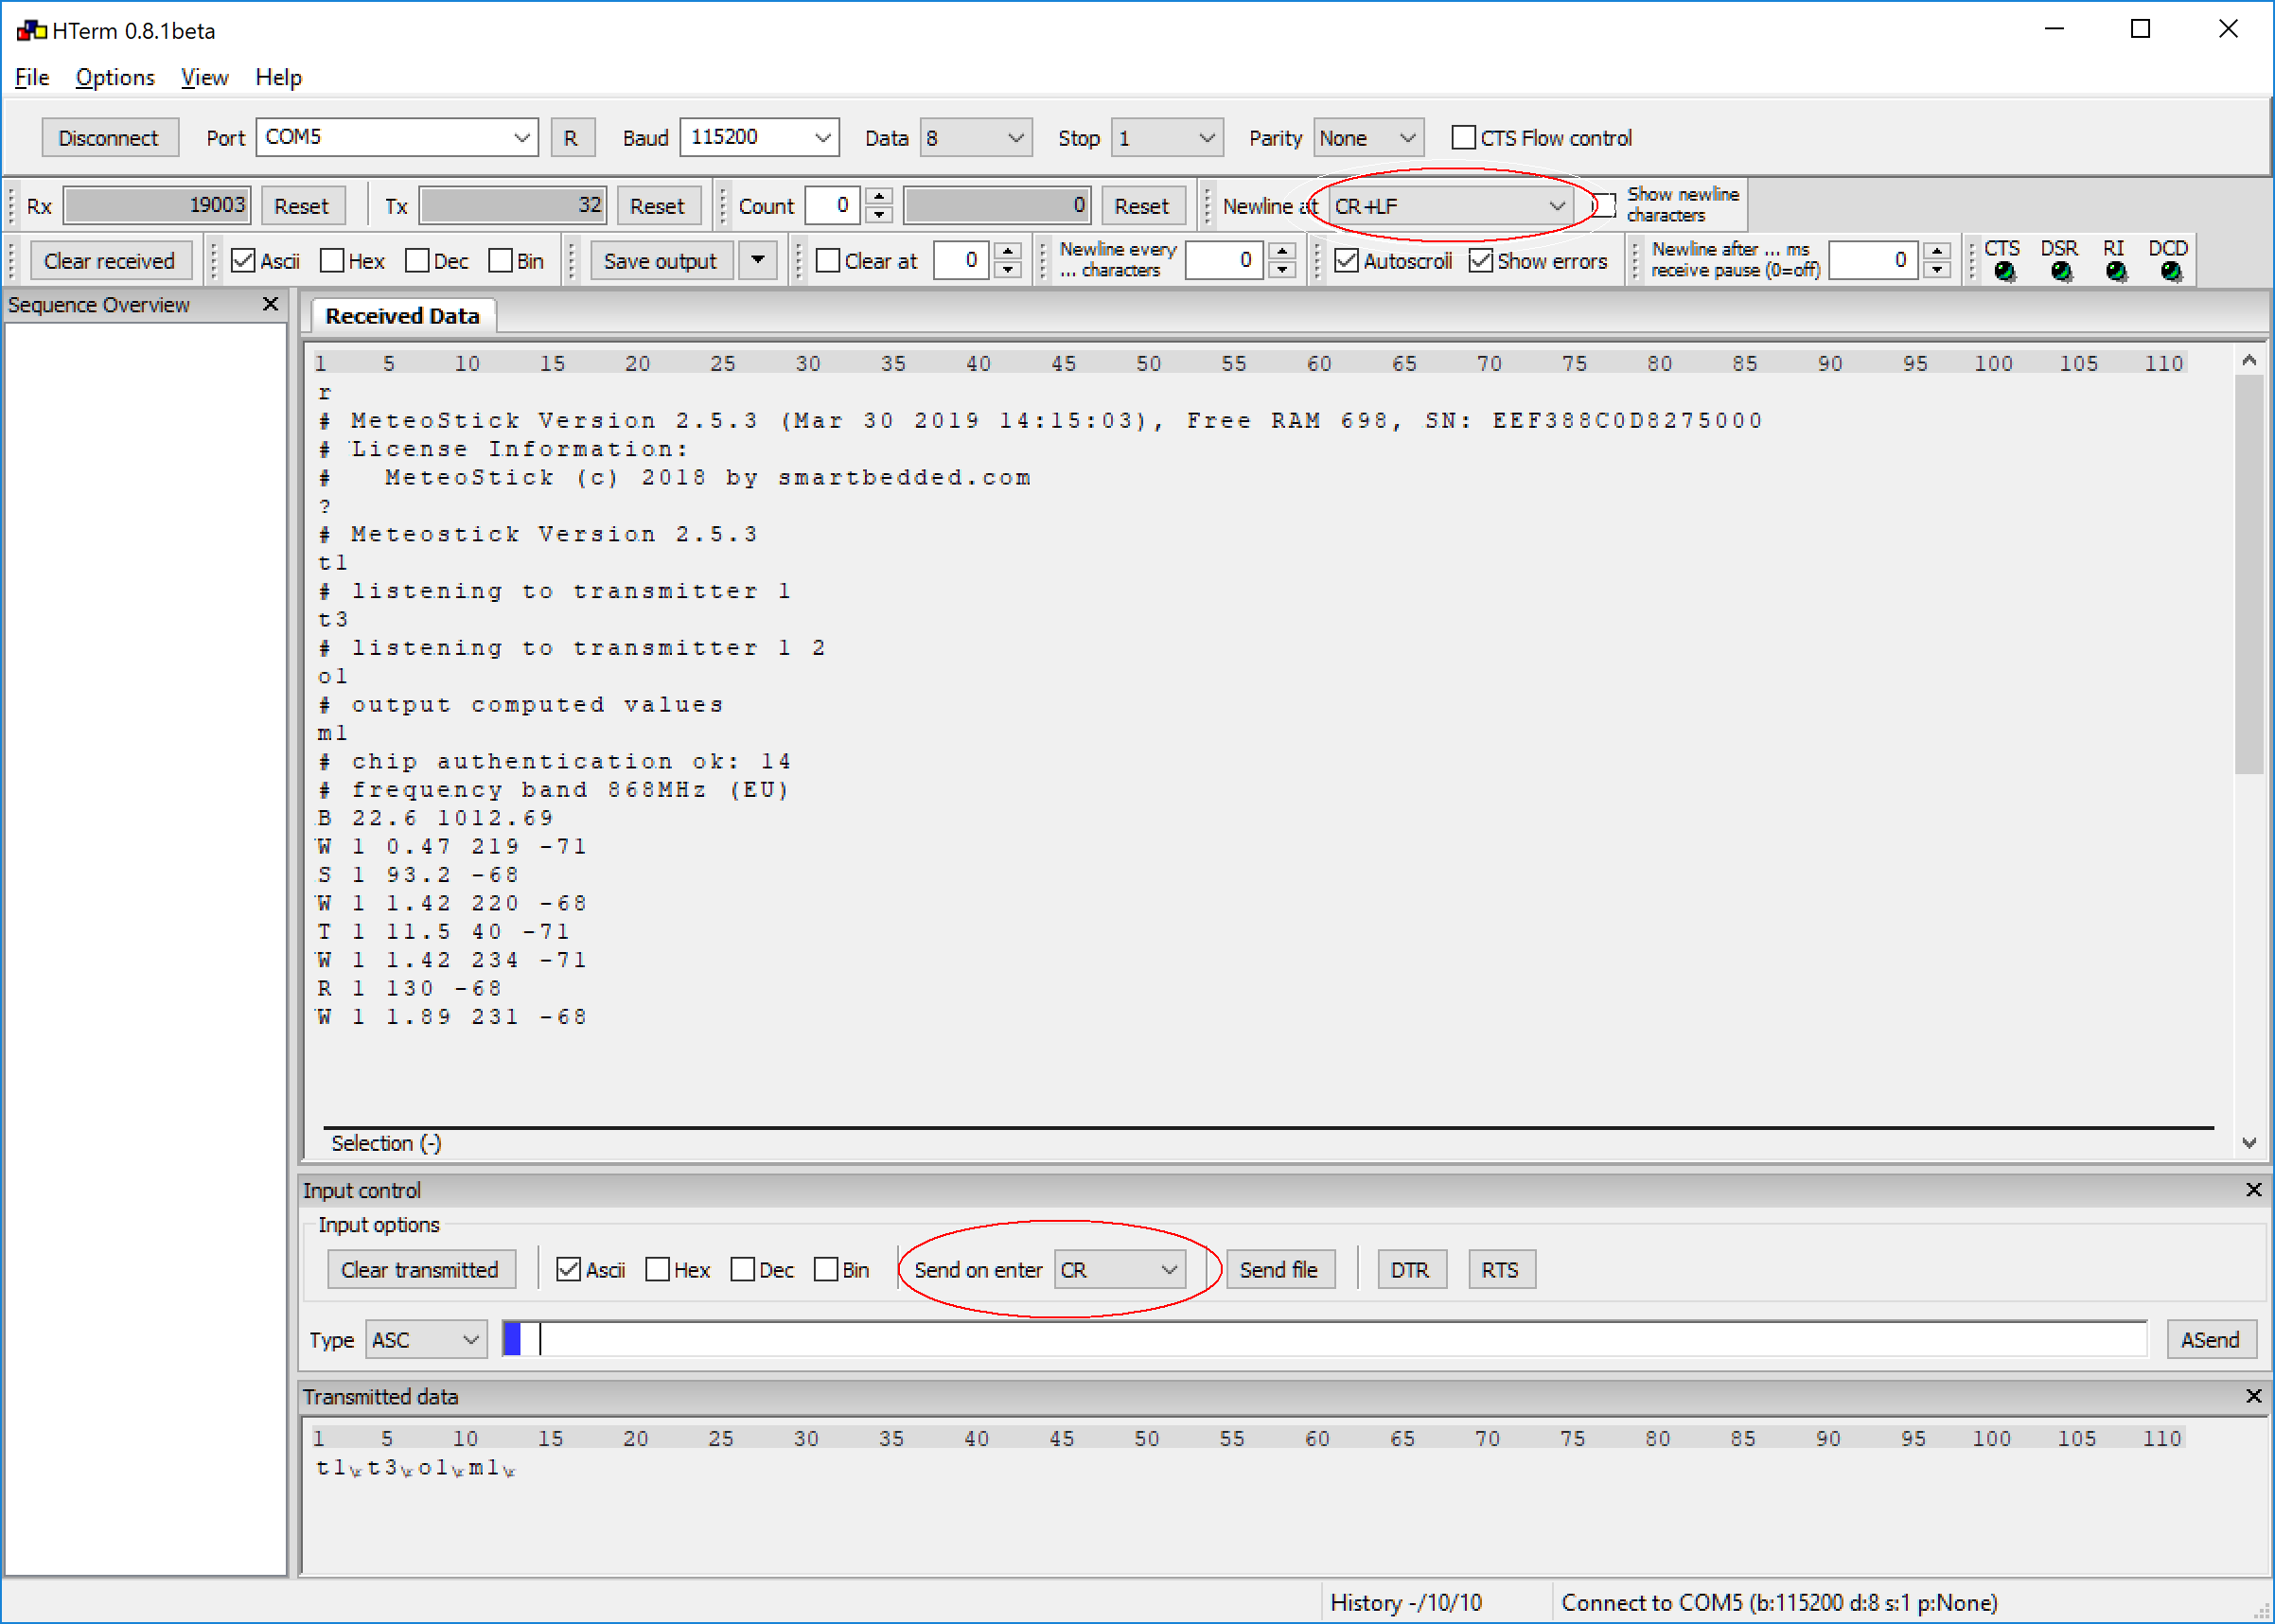Viewport: 2275px width, 1624px height.
Task: Click the CTS status indicator LED
Action: pos(2004,271)
